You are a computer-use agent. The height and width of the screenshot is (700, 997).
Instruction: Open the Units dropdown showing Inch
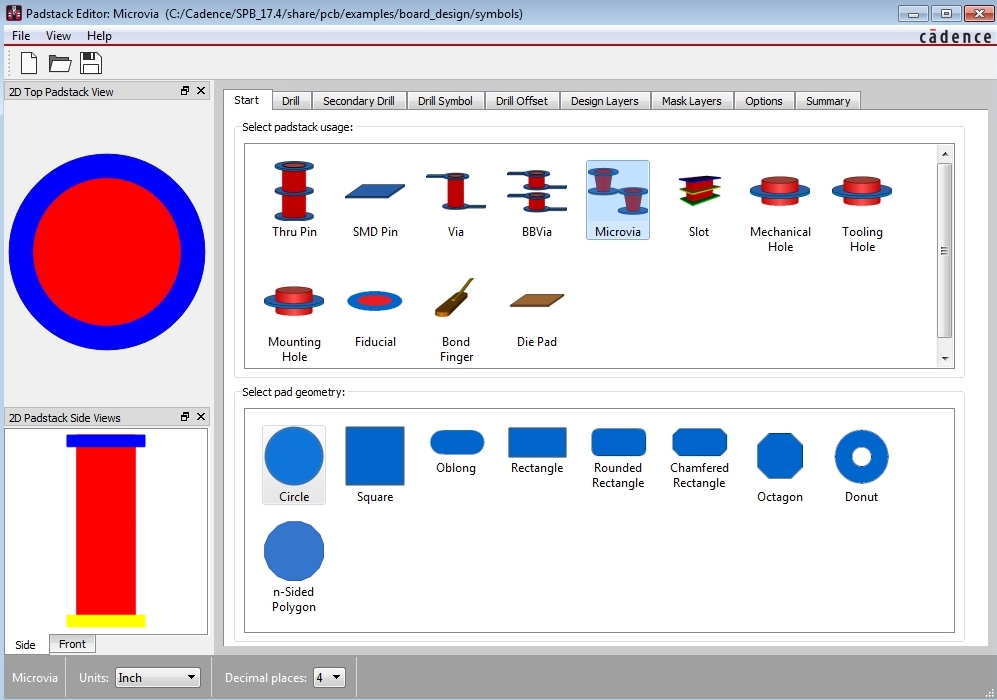click(158, 678)
